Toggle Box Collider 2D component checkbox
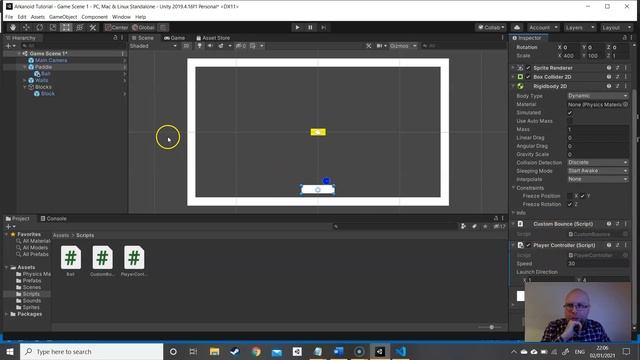640x360 pixels. pos(529,77)
